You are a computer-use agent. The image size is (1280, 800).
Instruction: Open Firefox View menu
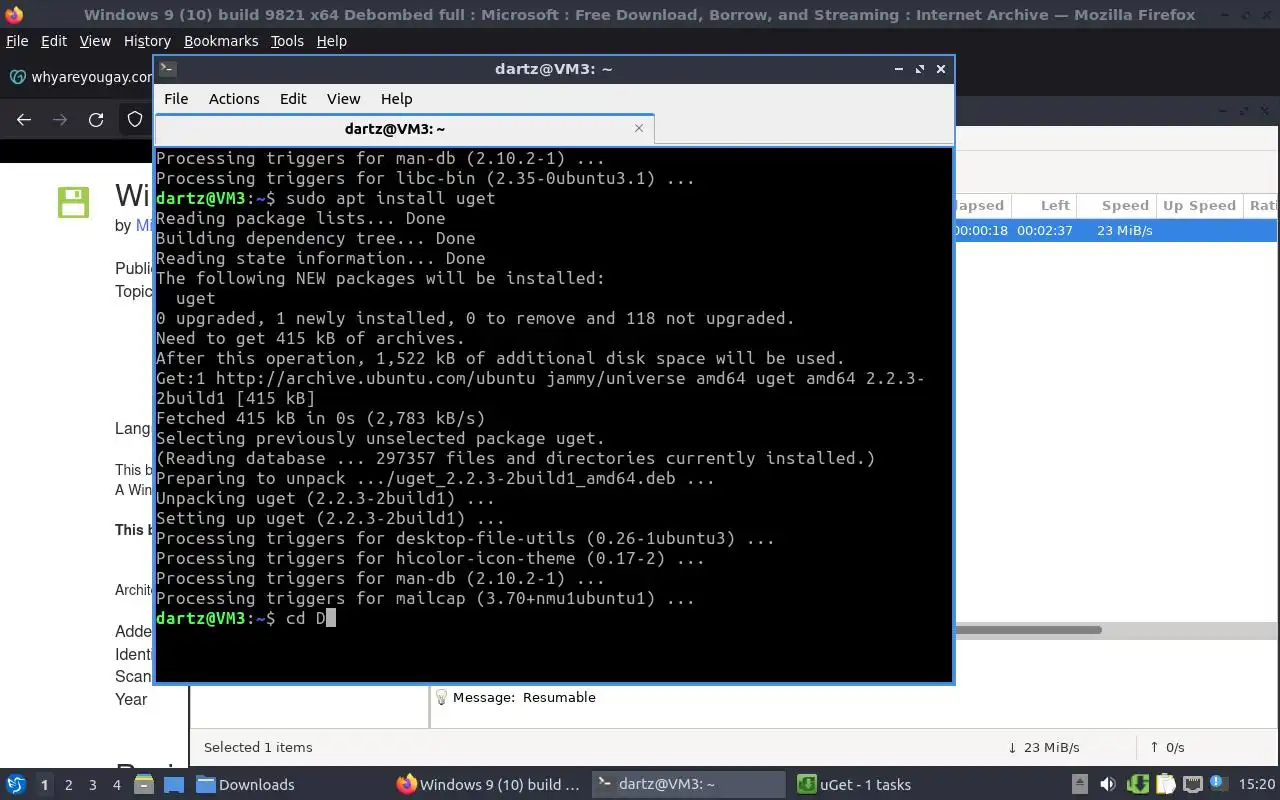point(95,41)
